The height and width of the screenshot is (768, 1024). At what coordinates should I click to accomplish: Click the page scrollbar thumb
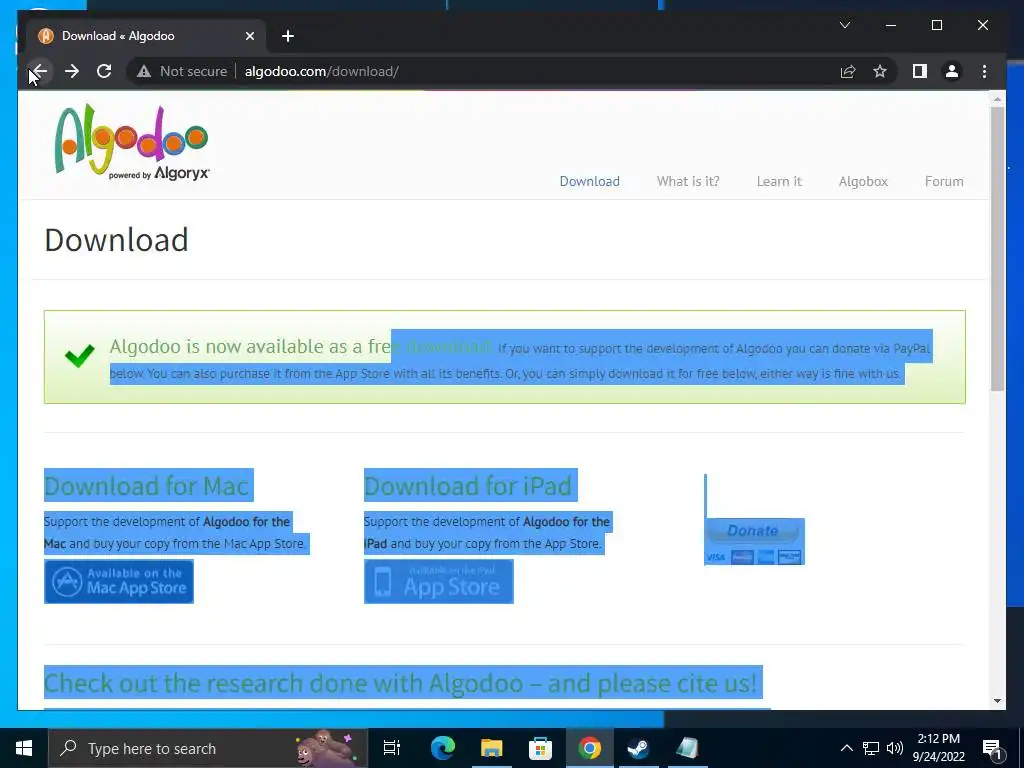997,248
